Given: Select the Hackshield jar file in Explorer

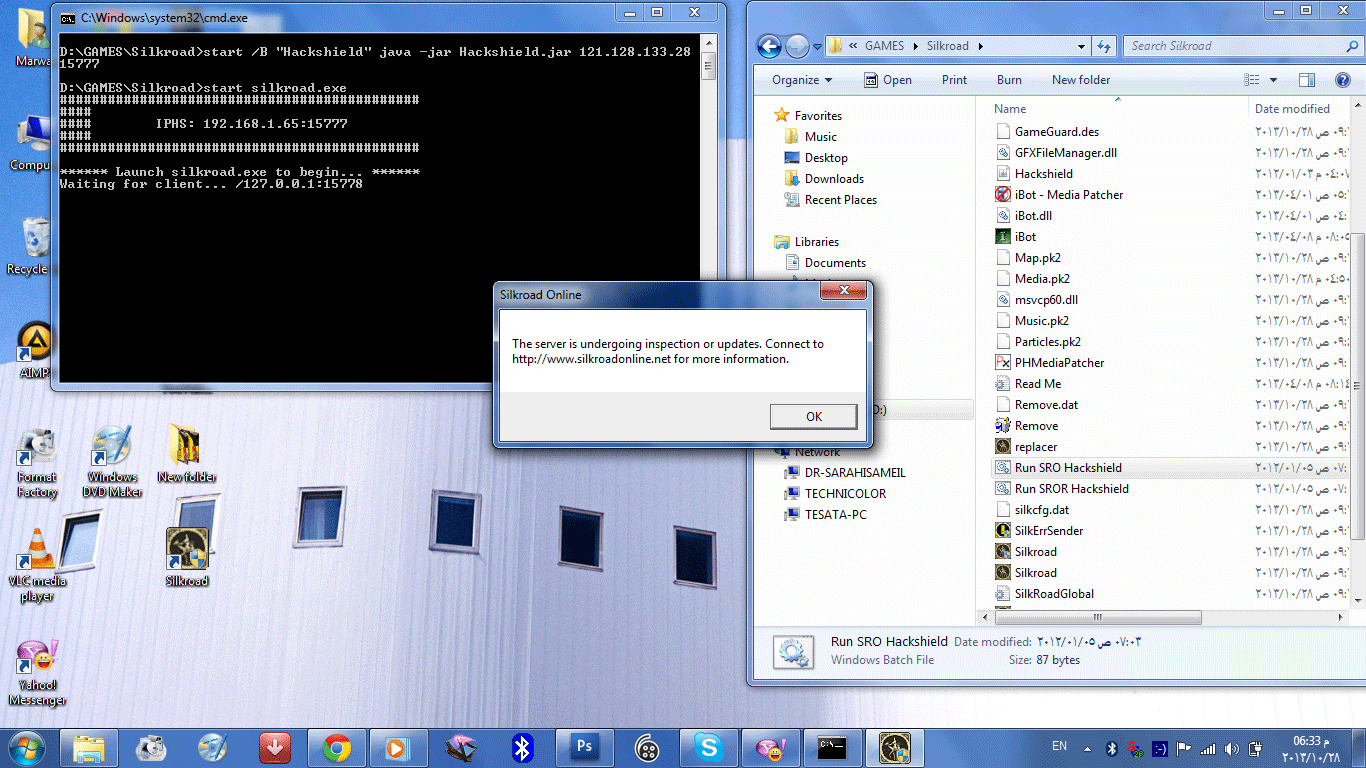Looking at the screenshot, I should [1035, 173].
